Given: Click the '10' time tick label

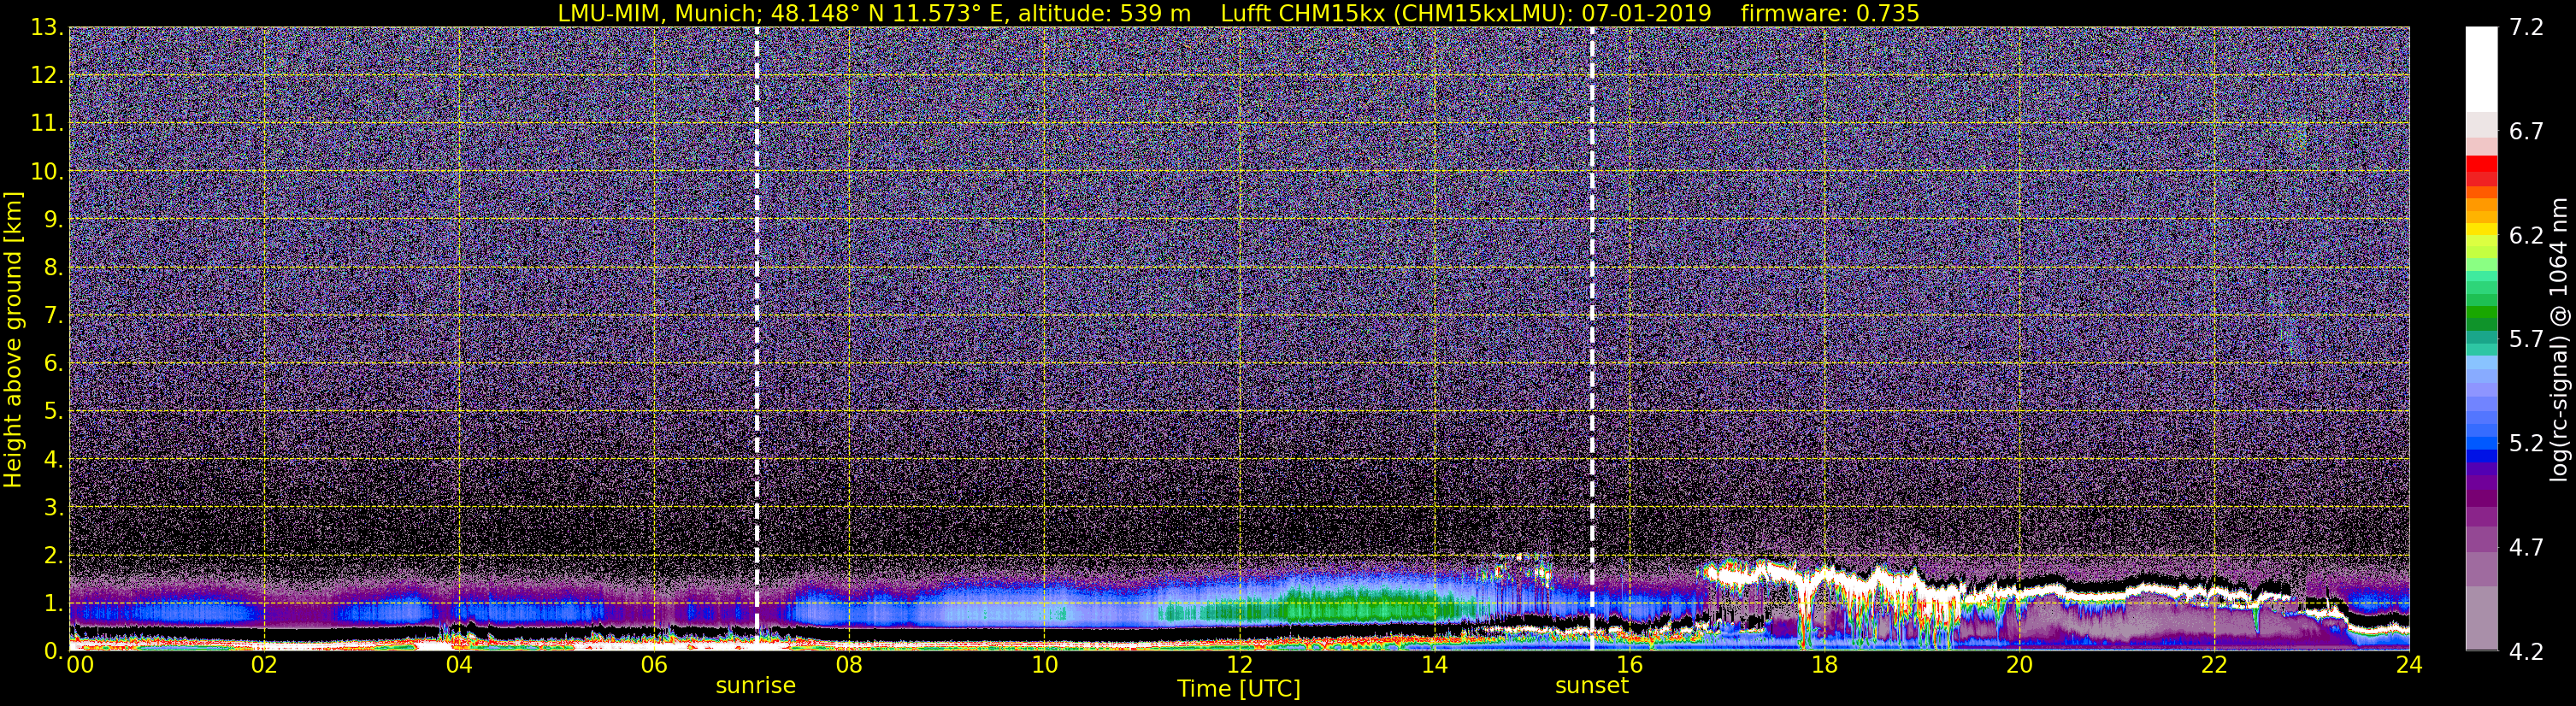Looking at the screenshot, I should pos(1044,665).
